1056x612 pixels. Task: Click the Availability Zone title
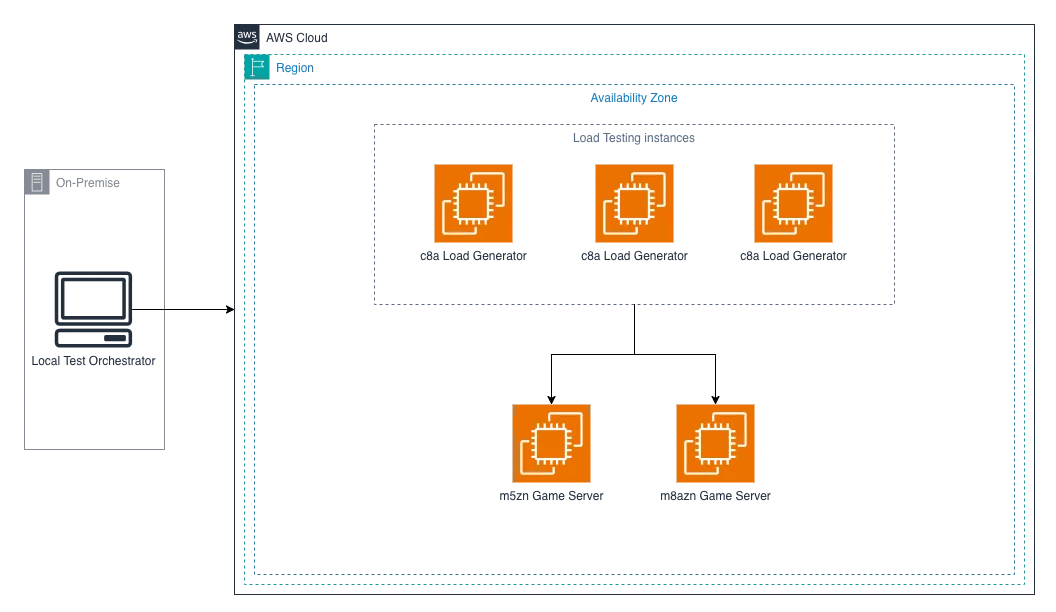point(634,98)
